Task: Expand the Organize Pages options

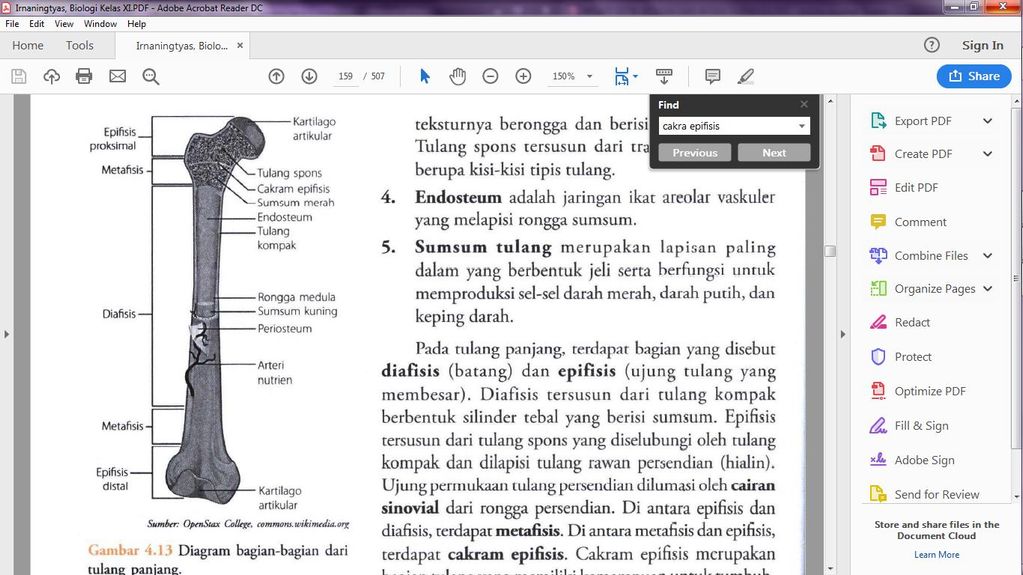Action: (x=987, y=289)
